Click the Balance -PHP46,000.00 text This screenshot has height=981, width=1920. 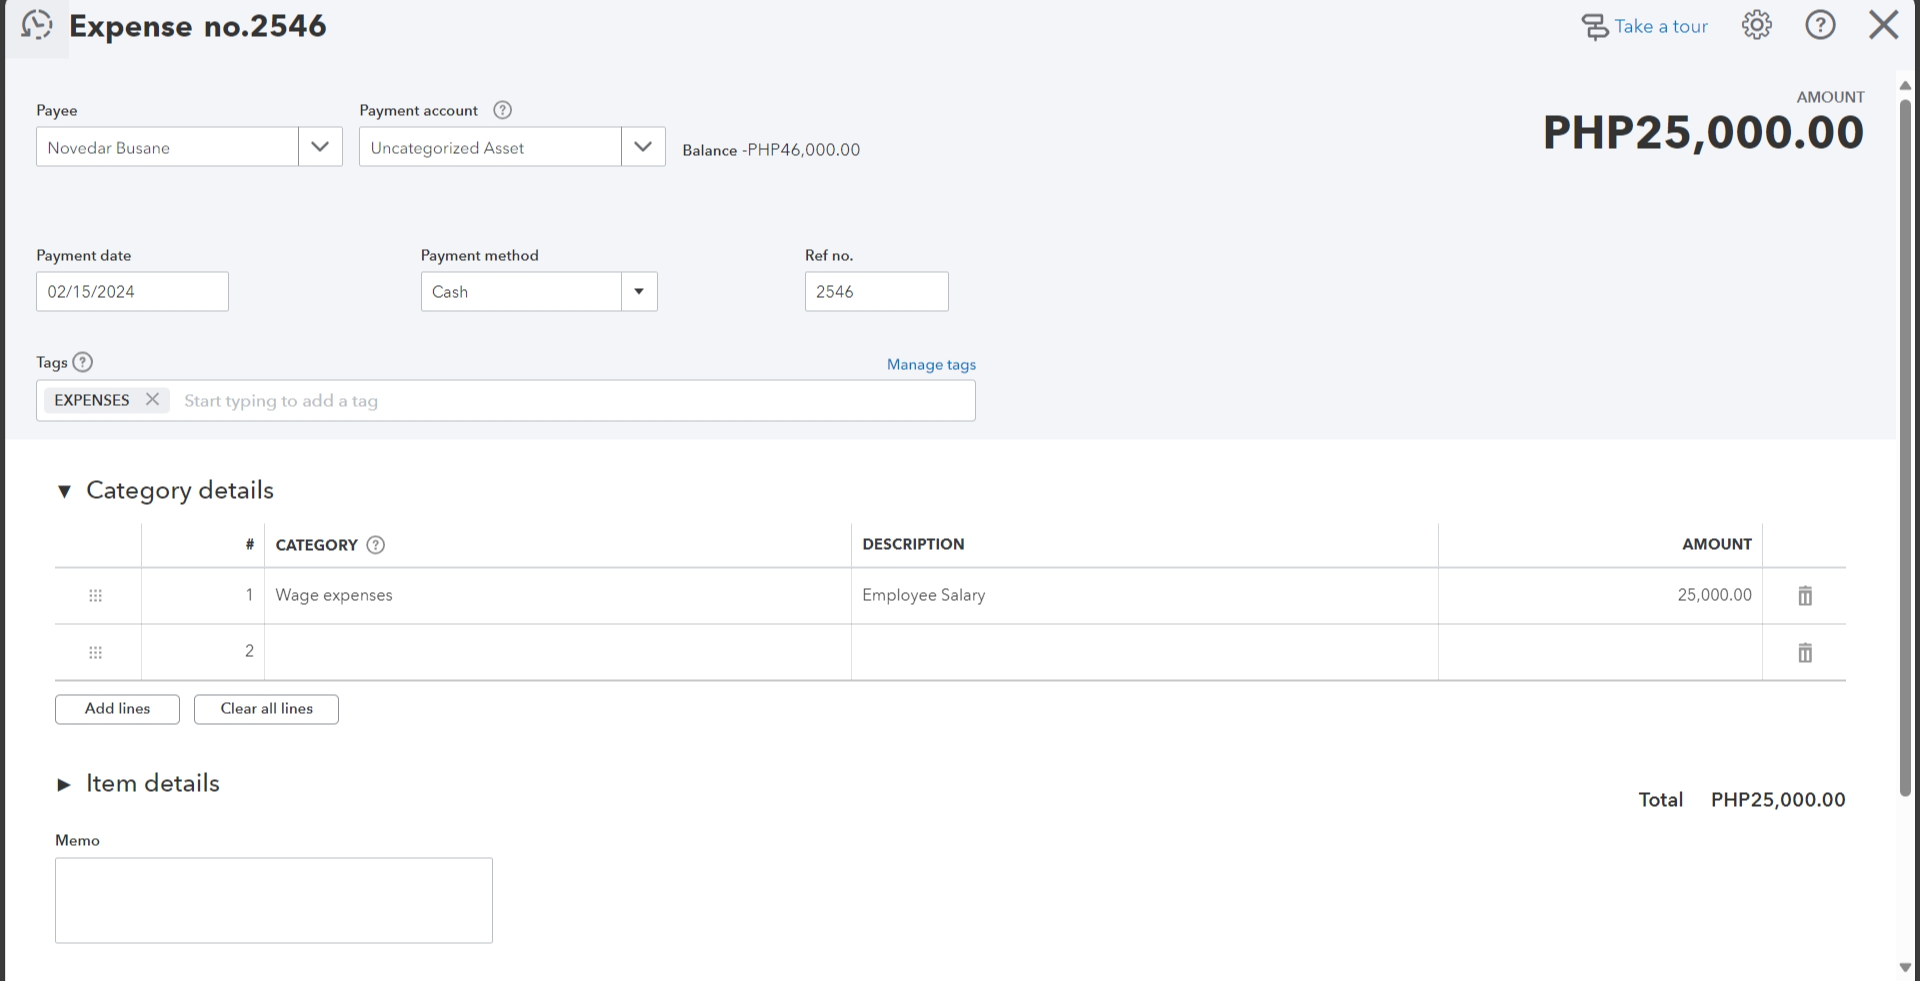pyautogui.click(x=771, y=150)
